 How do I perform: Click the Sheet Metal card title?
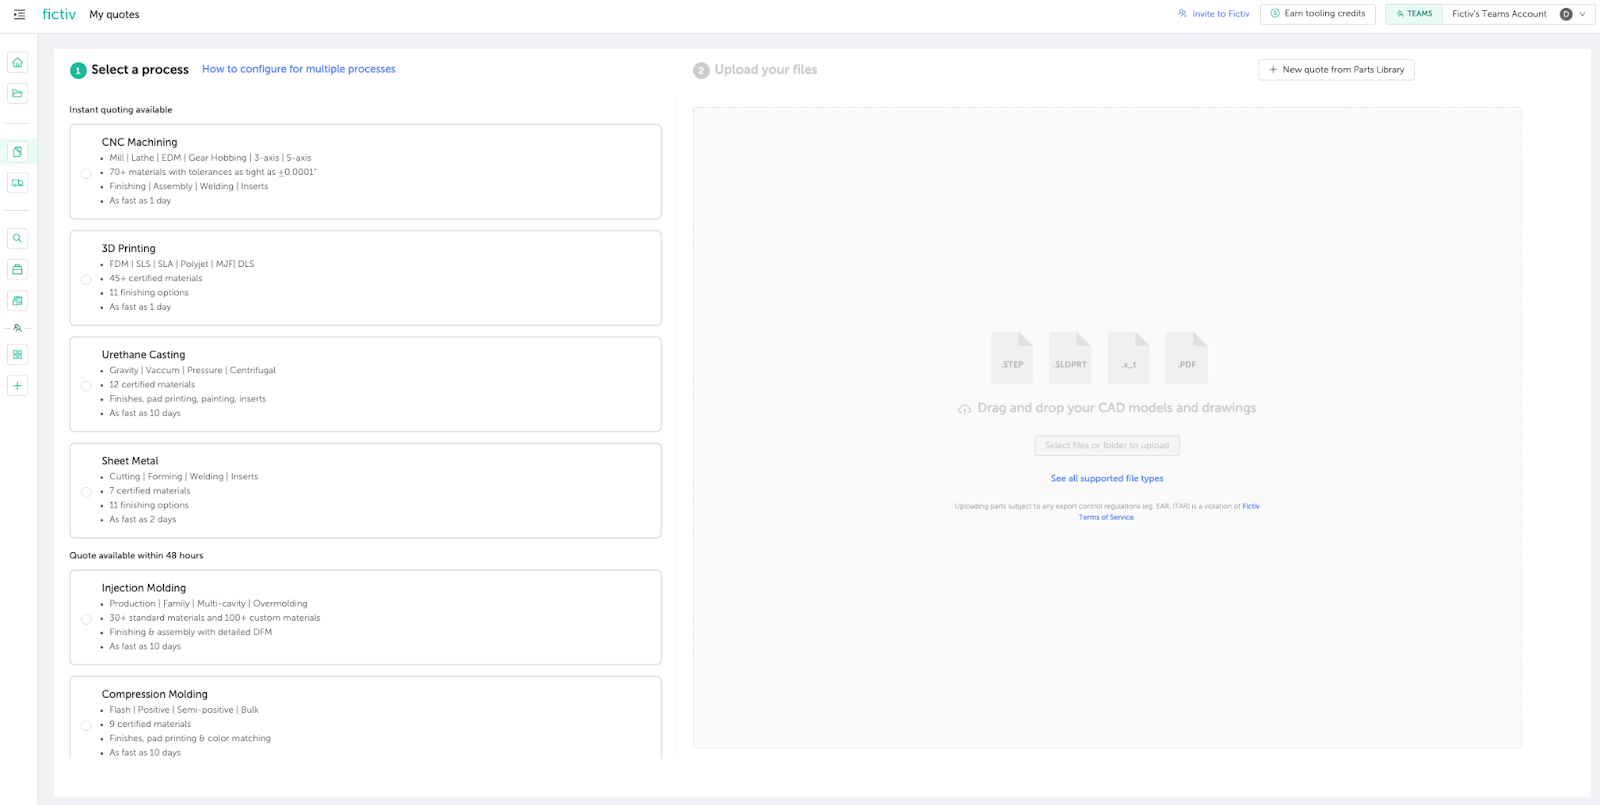(130, 461)
